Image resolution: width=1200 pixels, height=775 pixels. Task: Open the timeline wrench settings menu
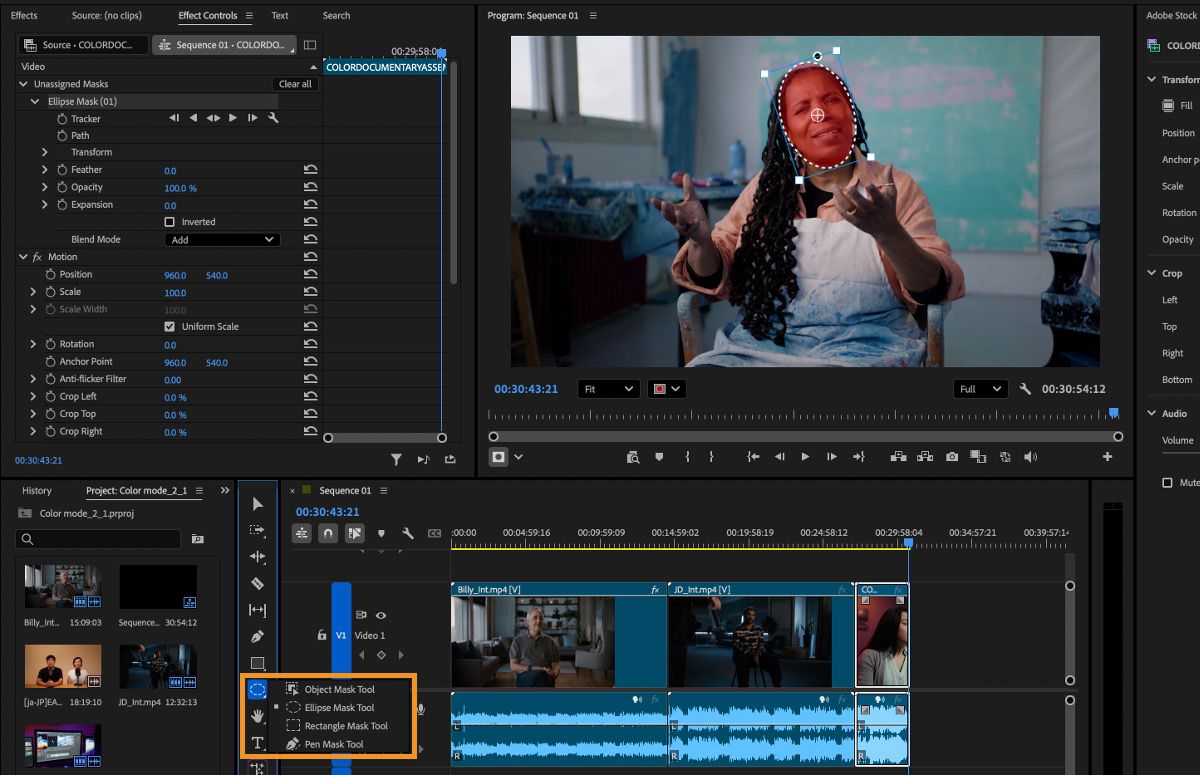pos(408,533)
